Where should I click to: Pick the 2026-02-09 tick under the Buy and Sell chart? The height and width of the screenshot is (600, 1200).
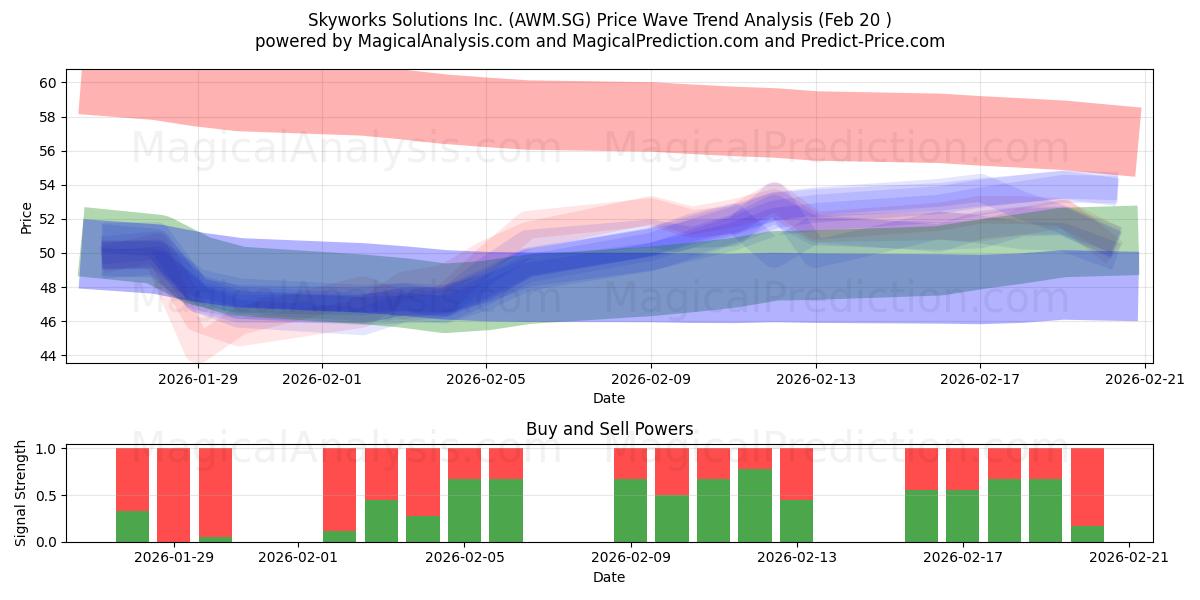[x=631, y=559]
